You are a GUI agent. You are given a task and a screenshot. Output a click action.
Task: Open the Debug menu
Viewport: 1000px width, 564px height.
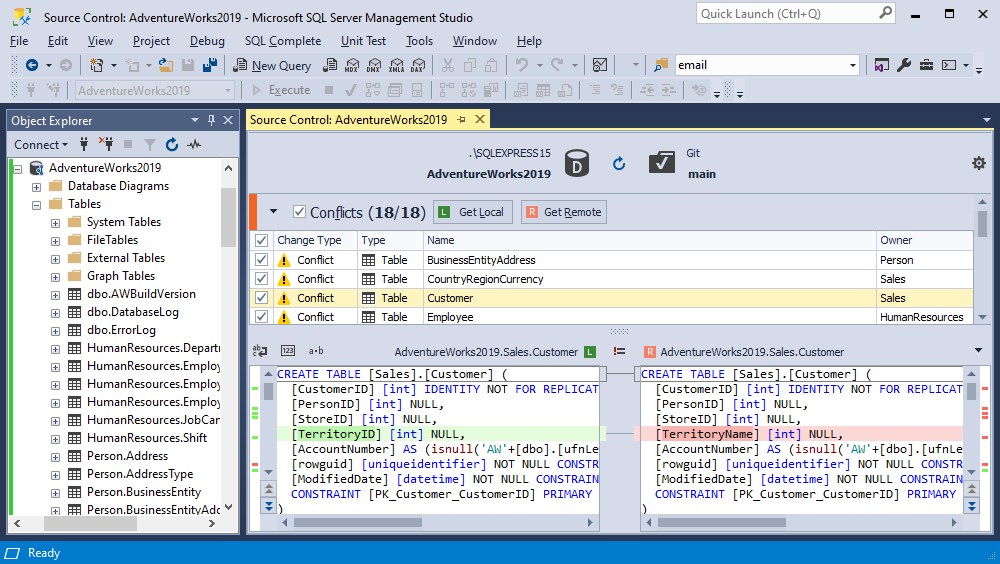coord(207,41)
